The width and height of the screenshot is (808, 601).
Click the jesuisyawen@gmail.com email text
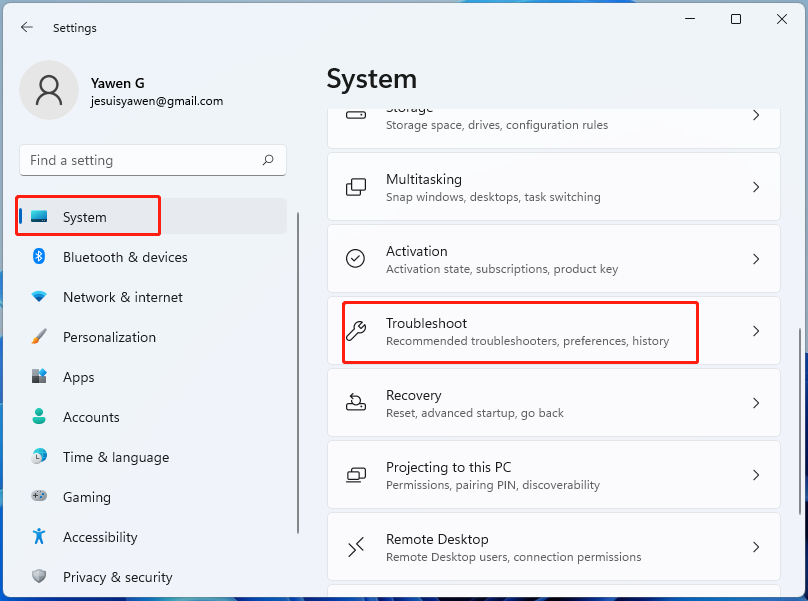tap(157, 101)
